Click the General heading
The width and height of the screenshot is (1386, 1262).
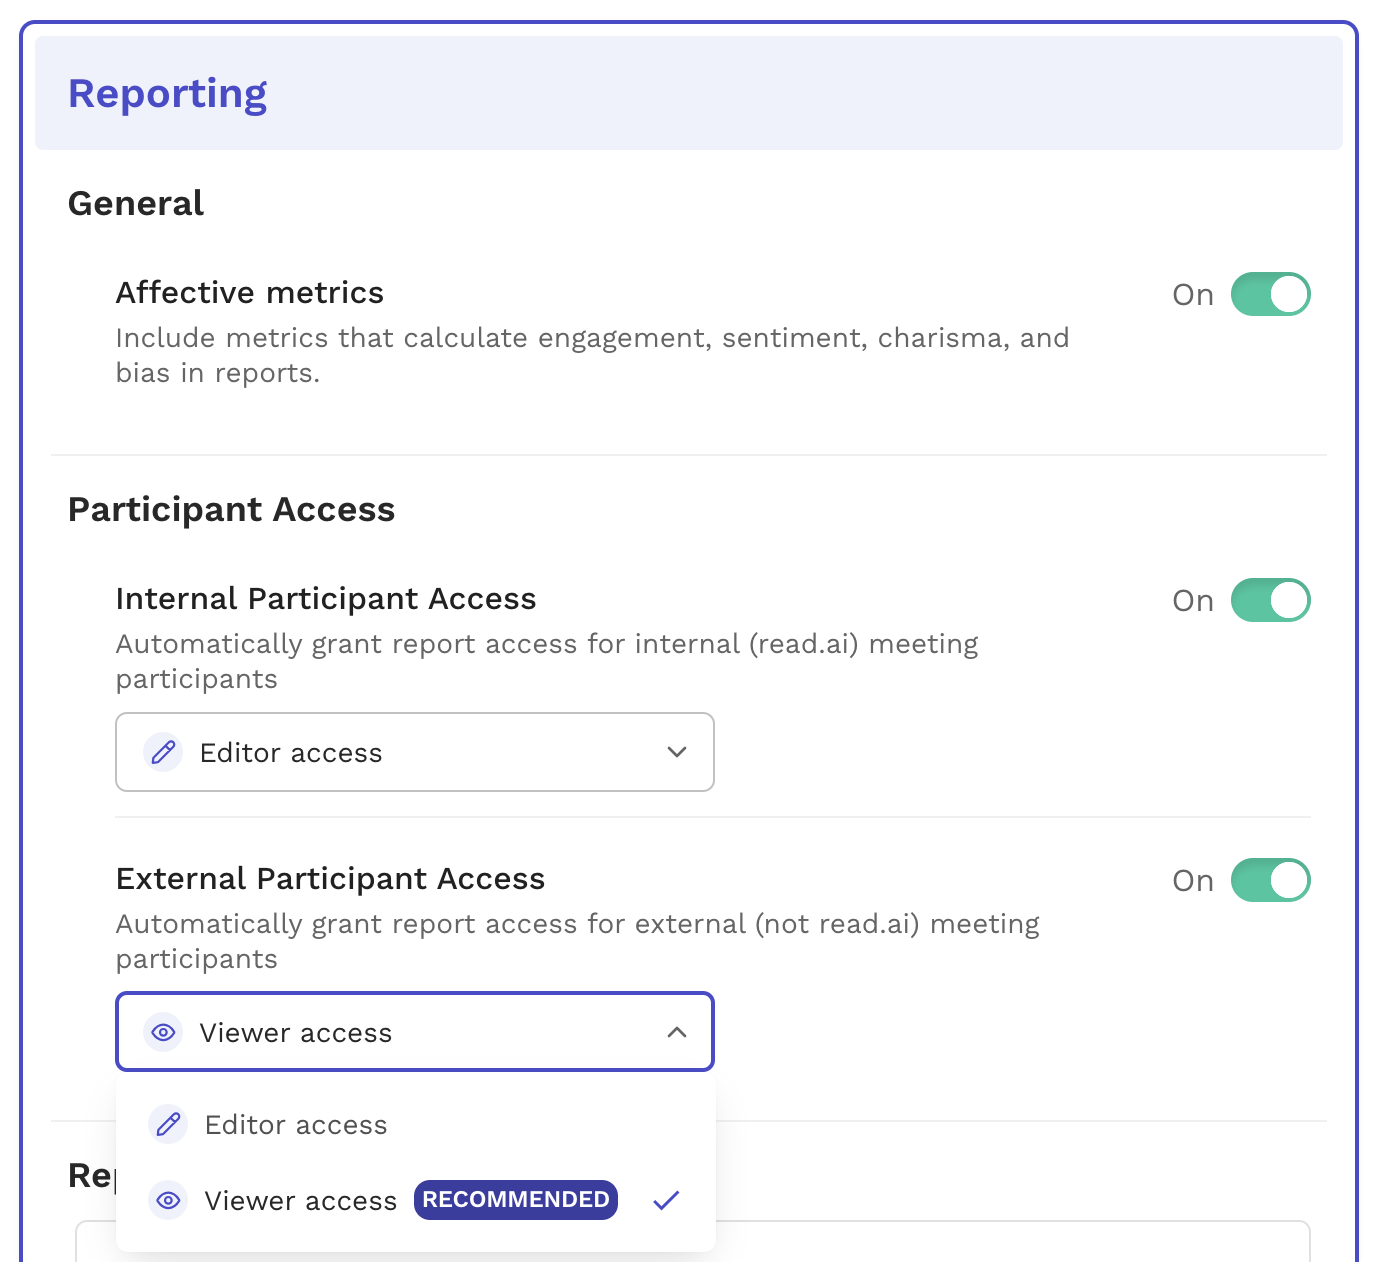tap(136, 203)
